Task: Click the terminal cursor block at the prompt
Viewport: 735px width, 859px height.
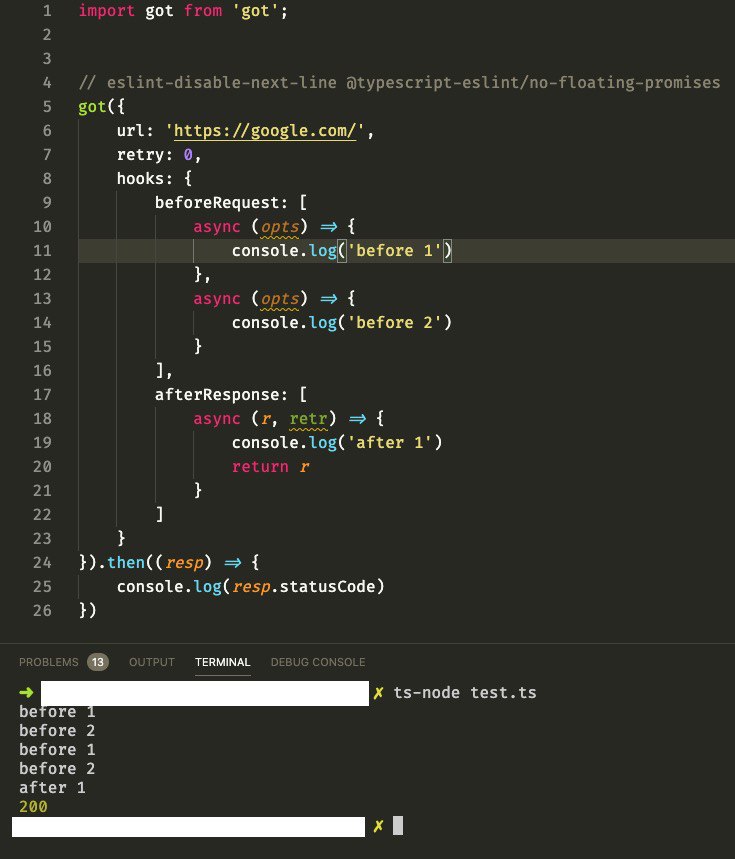Action: (398, 826)
